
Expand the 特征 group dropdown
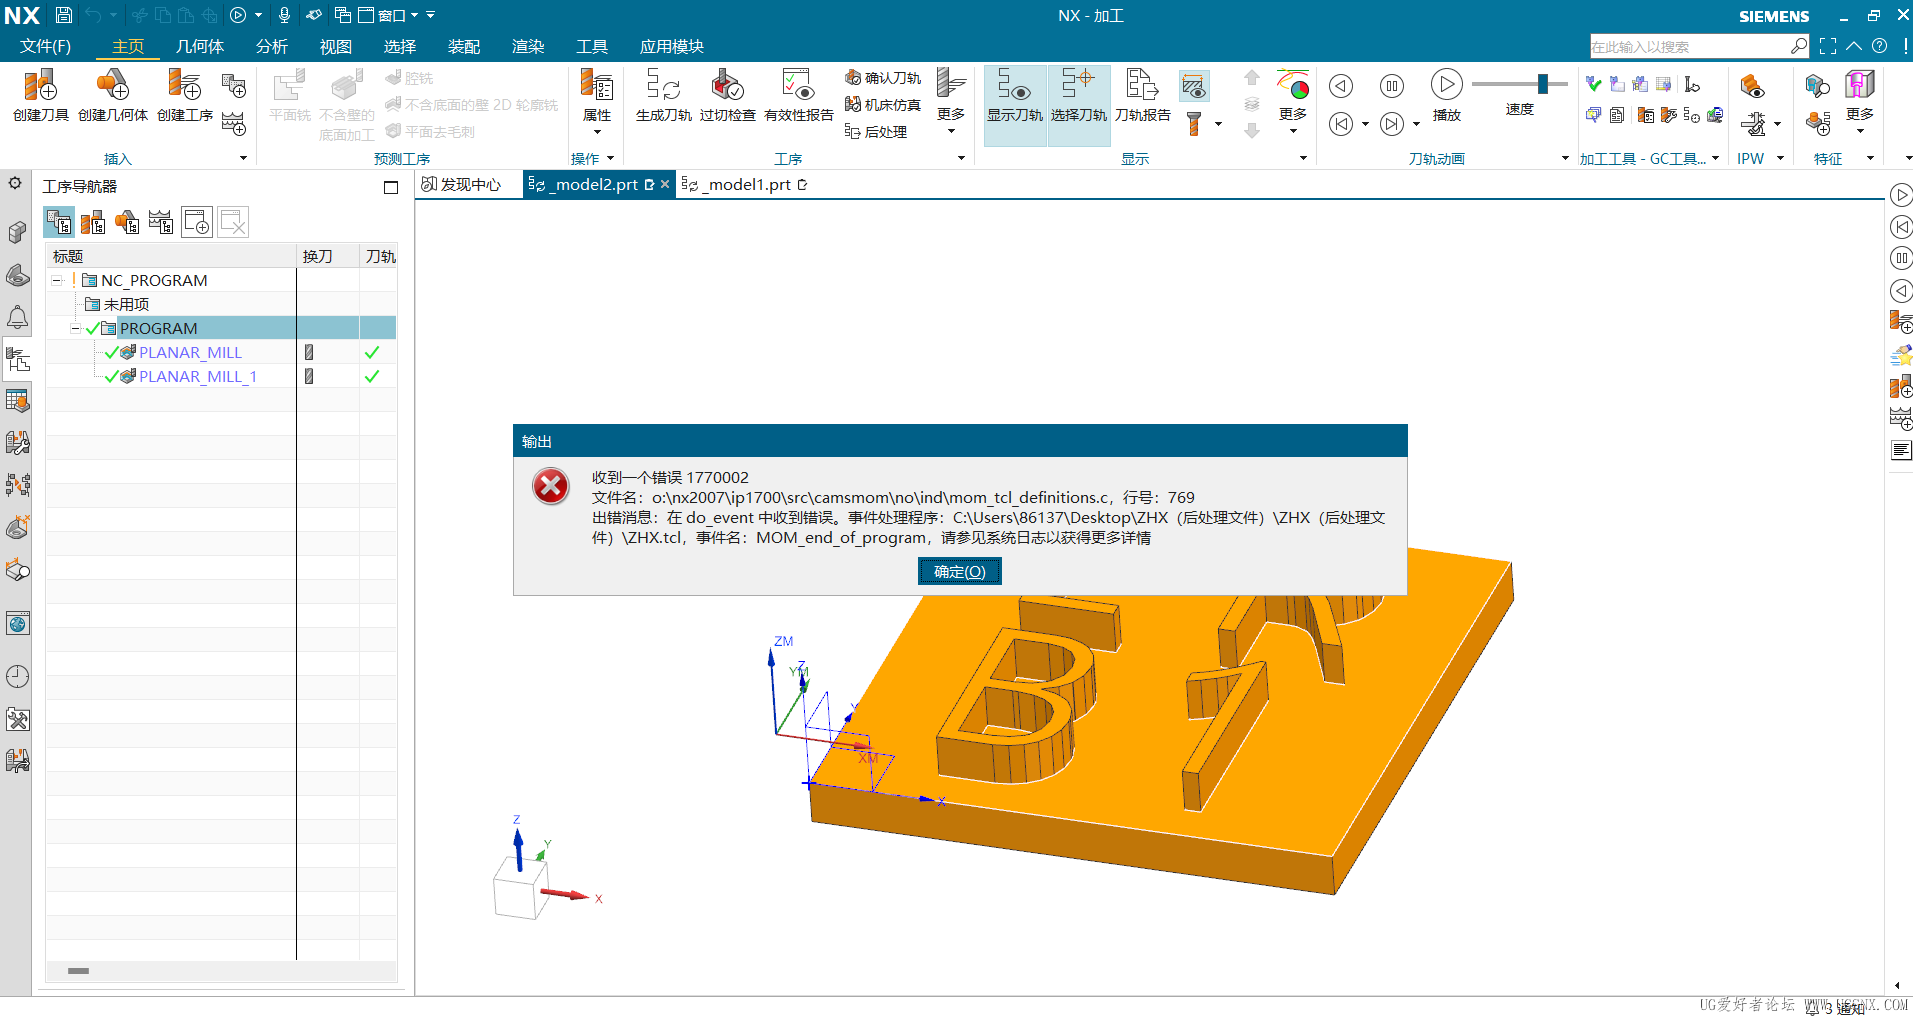(1870, 158)
